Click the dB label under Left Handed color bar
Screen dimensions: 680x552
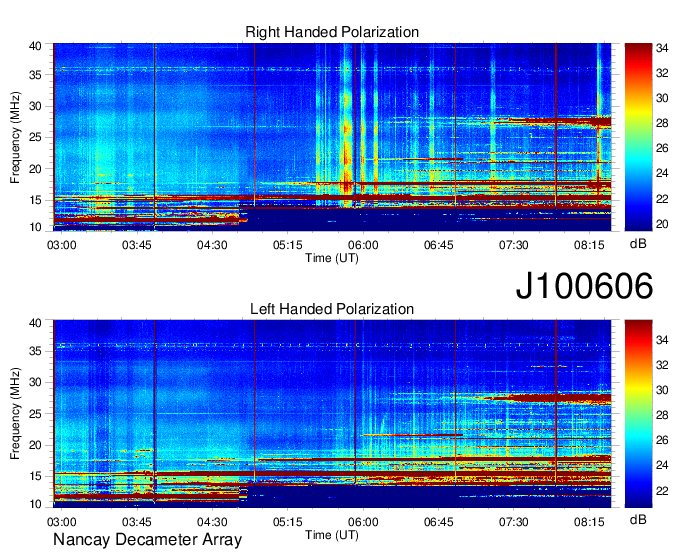pyautogui.click(x=638, y=519)
